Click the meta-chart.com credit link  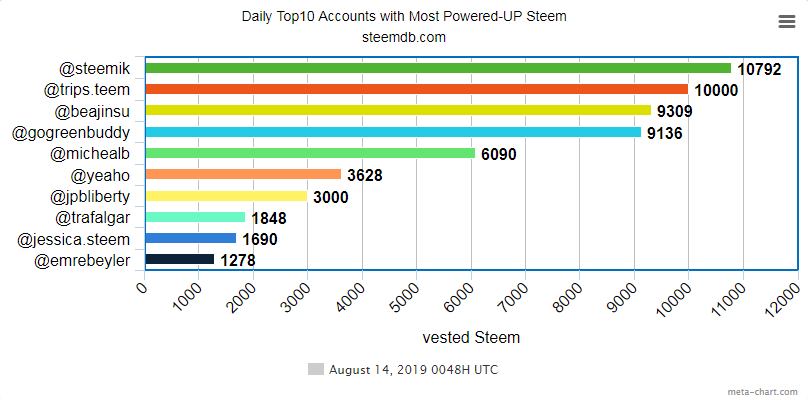point(766,392)
